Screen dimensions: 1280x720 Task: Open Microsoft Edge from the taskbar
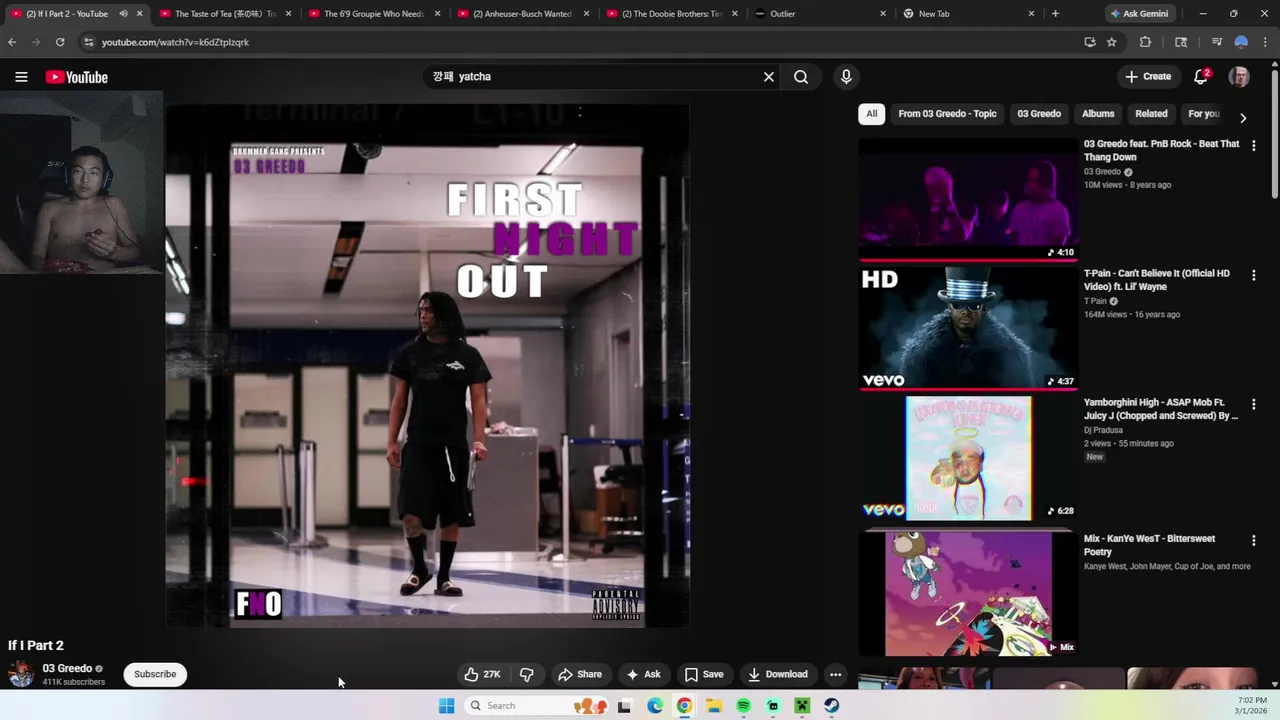pyautogui.click(x=655, y=706)
